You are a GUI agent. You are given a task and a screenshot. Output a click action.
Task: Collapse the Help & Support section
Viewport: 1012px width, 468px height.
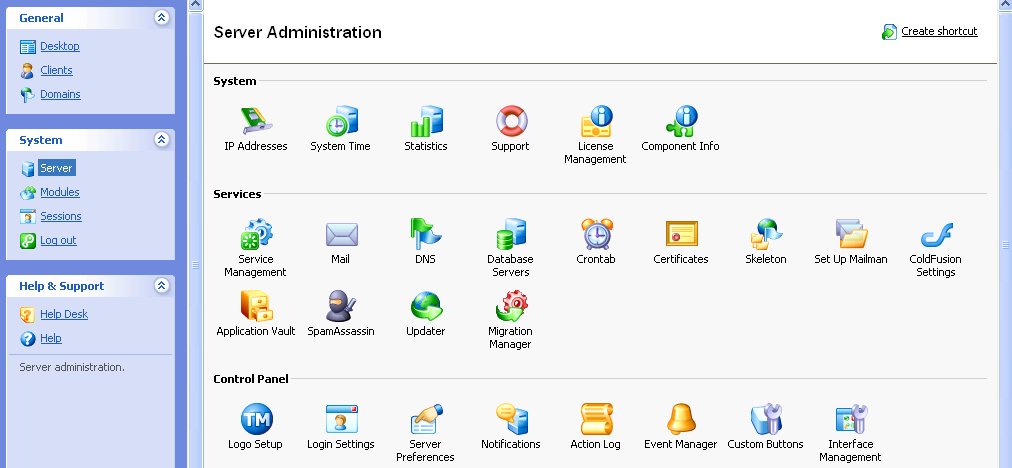pos(162,286)
